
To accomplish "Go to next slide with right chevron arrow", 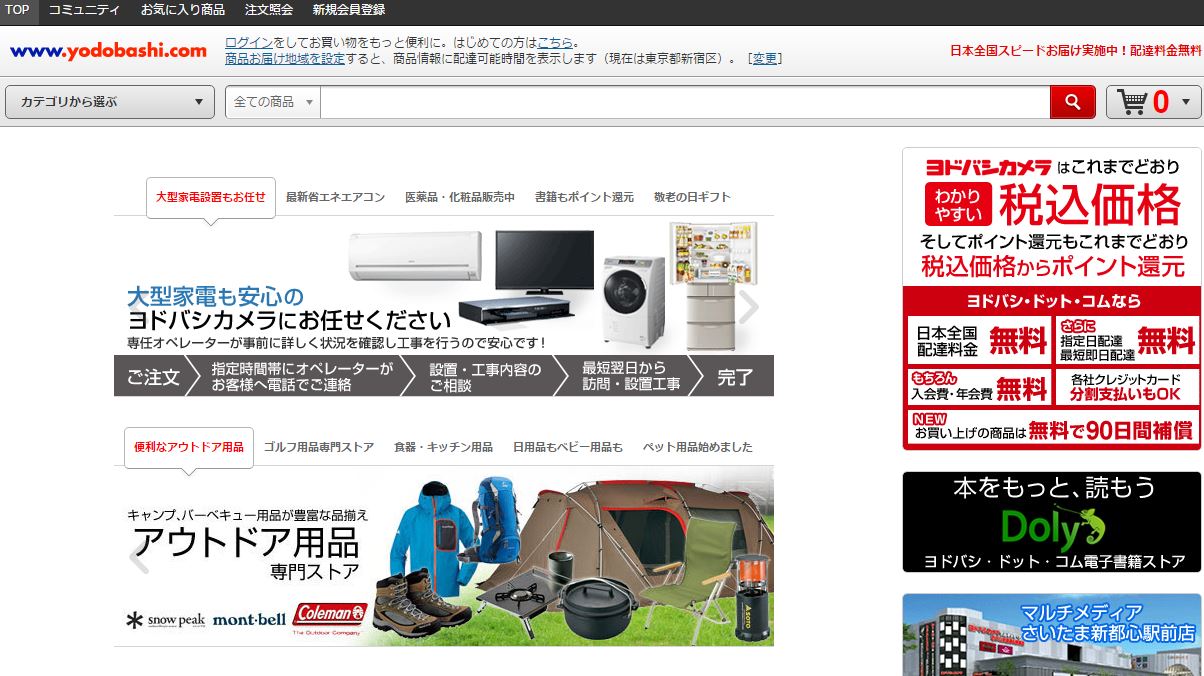I will pos(748,307).
